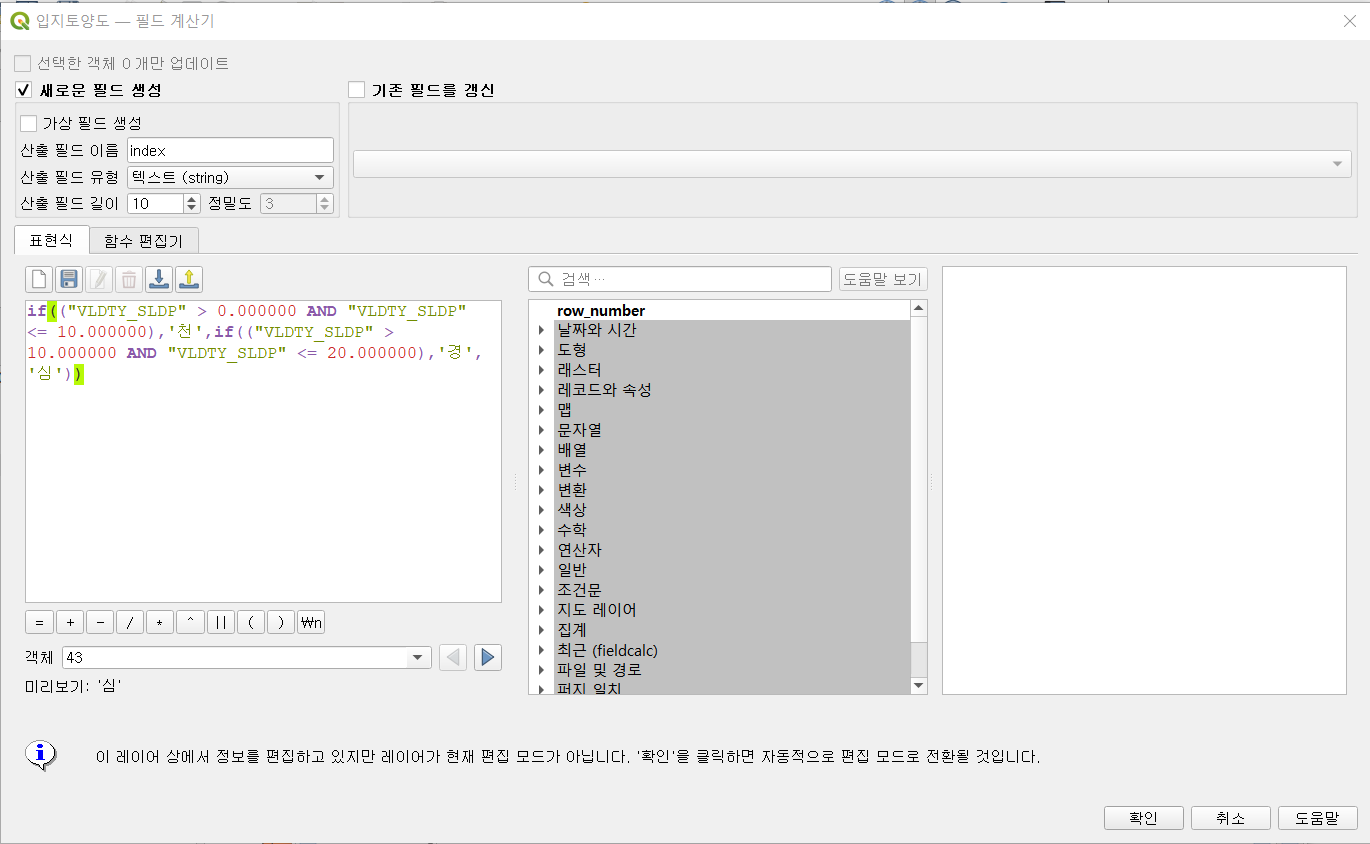This screenshot has height=844, width=1370.
Task: Expand the 변환 function group
Action: point(542,490)
